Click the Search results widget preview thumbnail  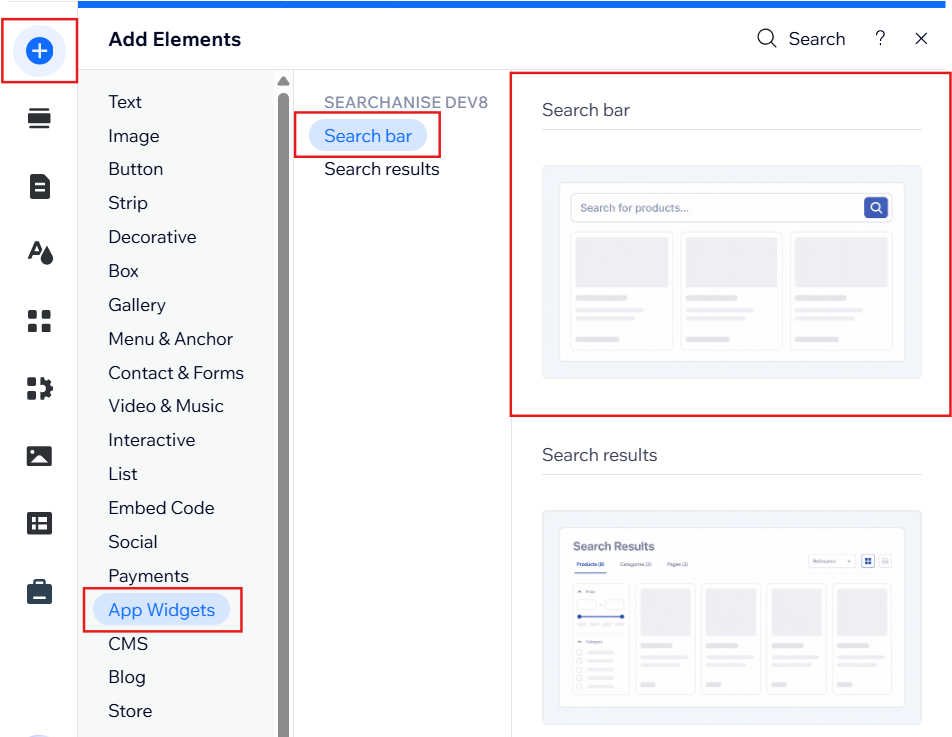pos(732,617)
